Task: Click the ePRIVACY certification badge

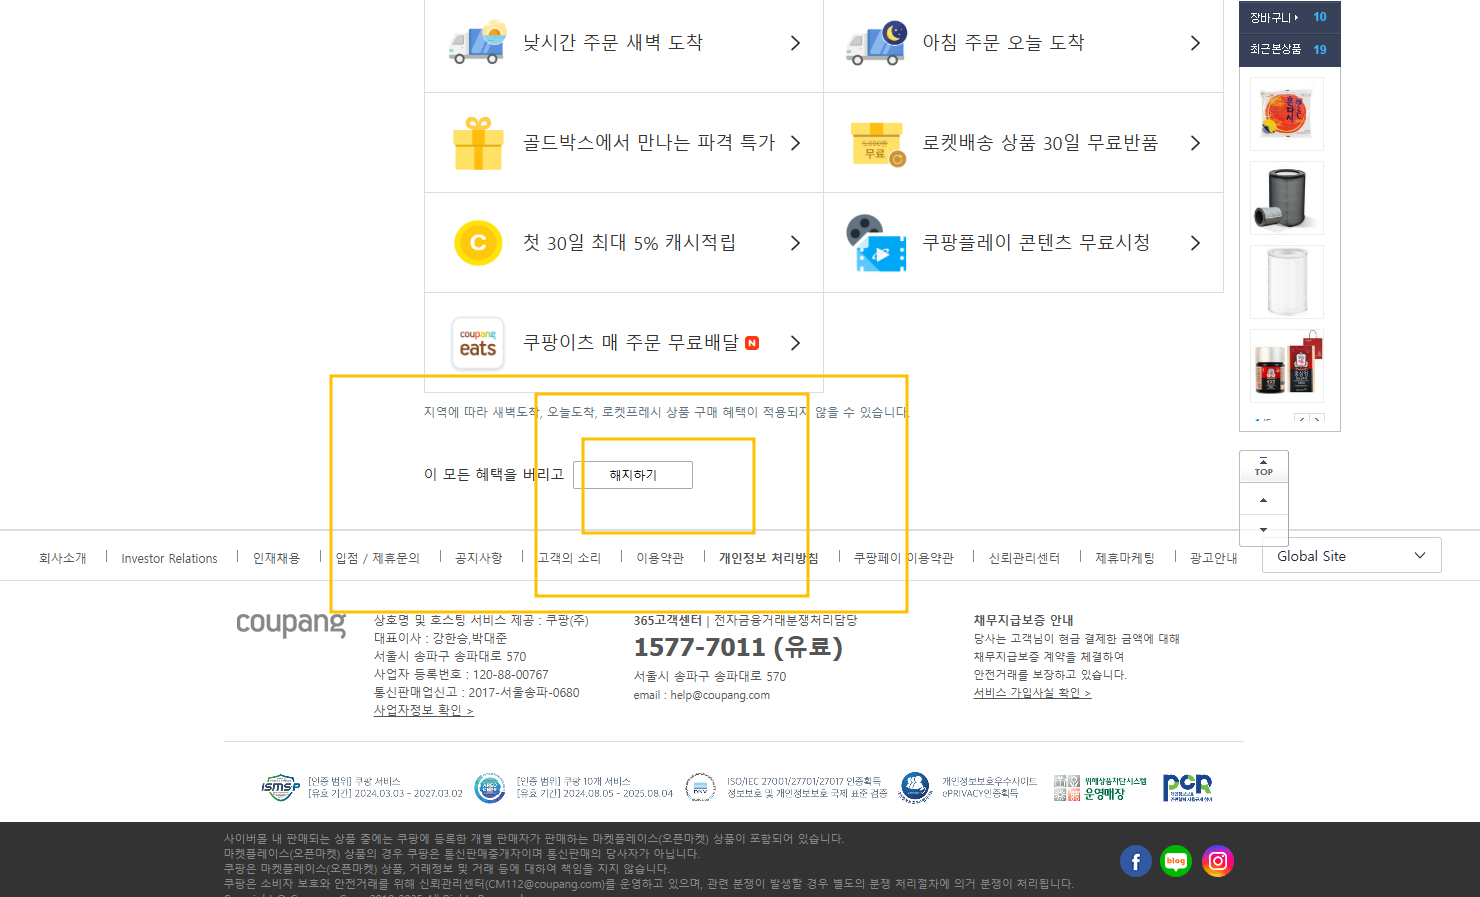Action: pyautogui.click(x=915, y=788)
